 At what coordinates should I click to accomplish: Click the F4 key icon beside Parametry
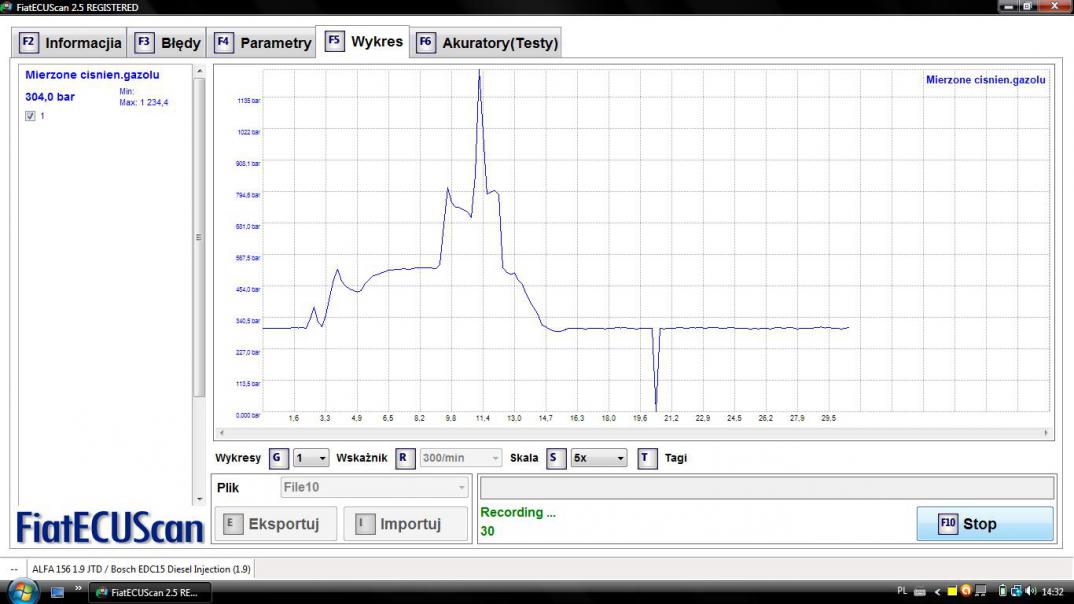(223, 42)
